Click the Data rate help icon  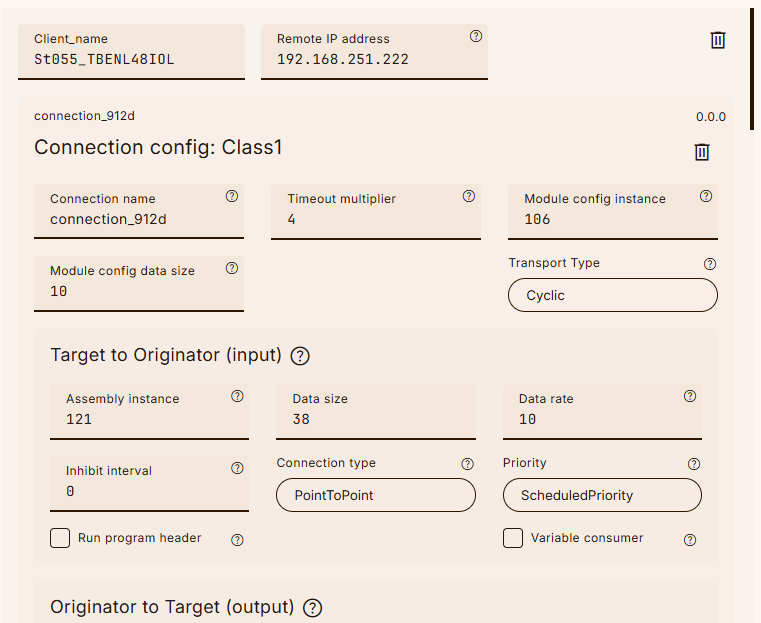(690, 397)
